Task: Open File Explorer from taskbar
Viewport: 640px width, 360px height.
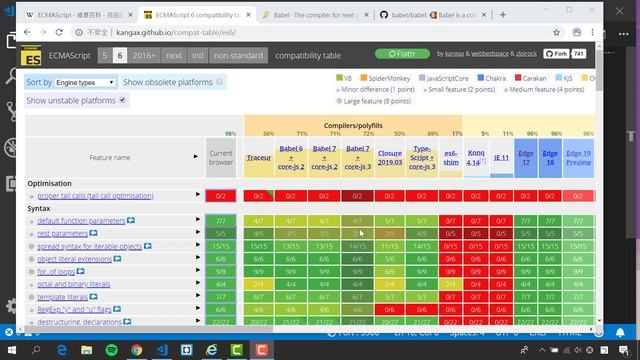Action: pyautogui.click(x=87, y=350)
